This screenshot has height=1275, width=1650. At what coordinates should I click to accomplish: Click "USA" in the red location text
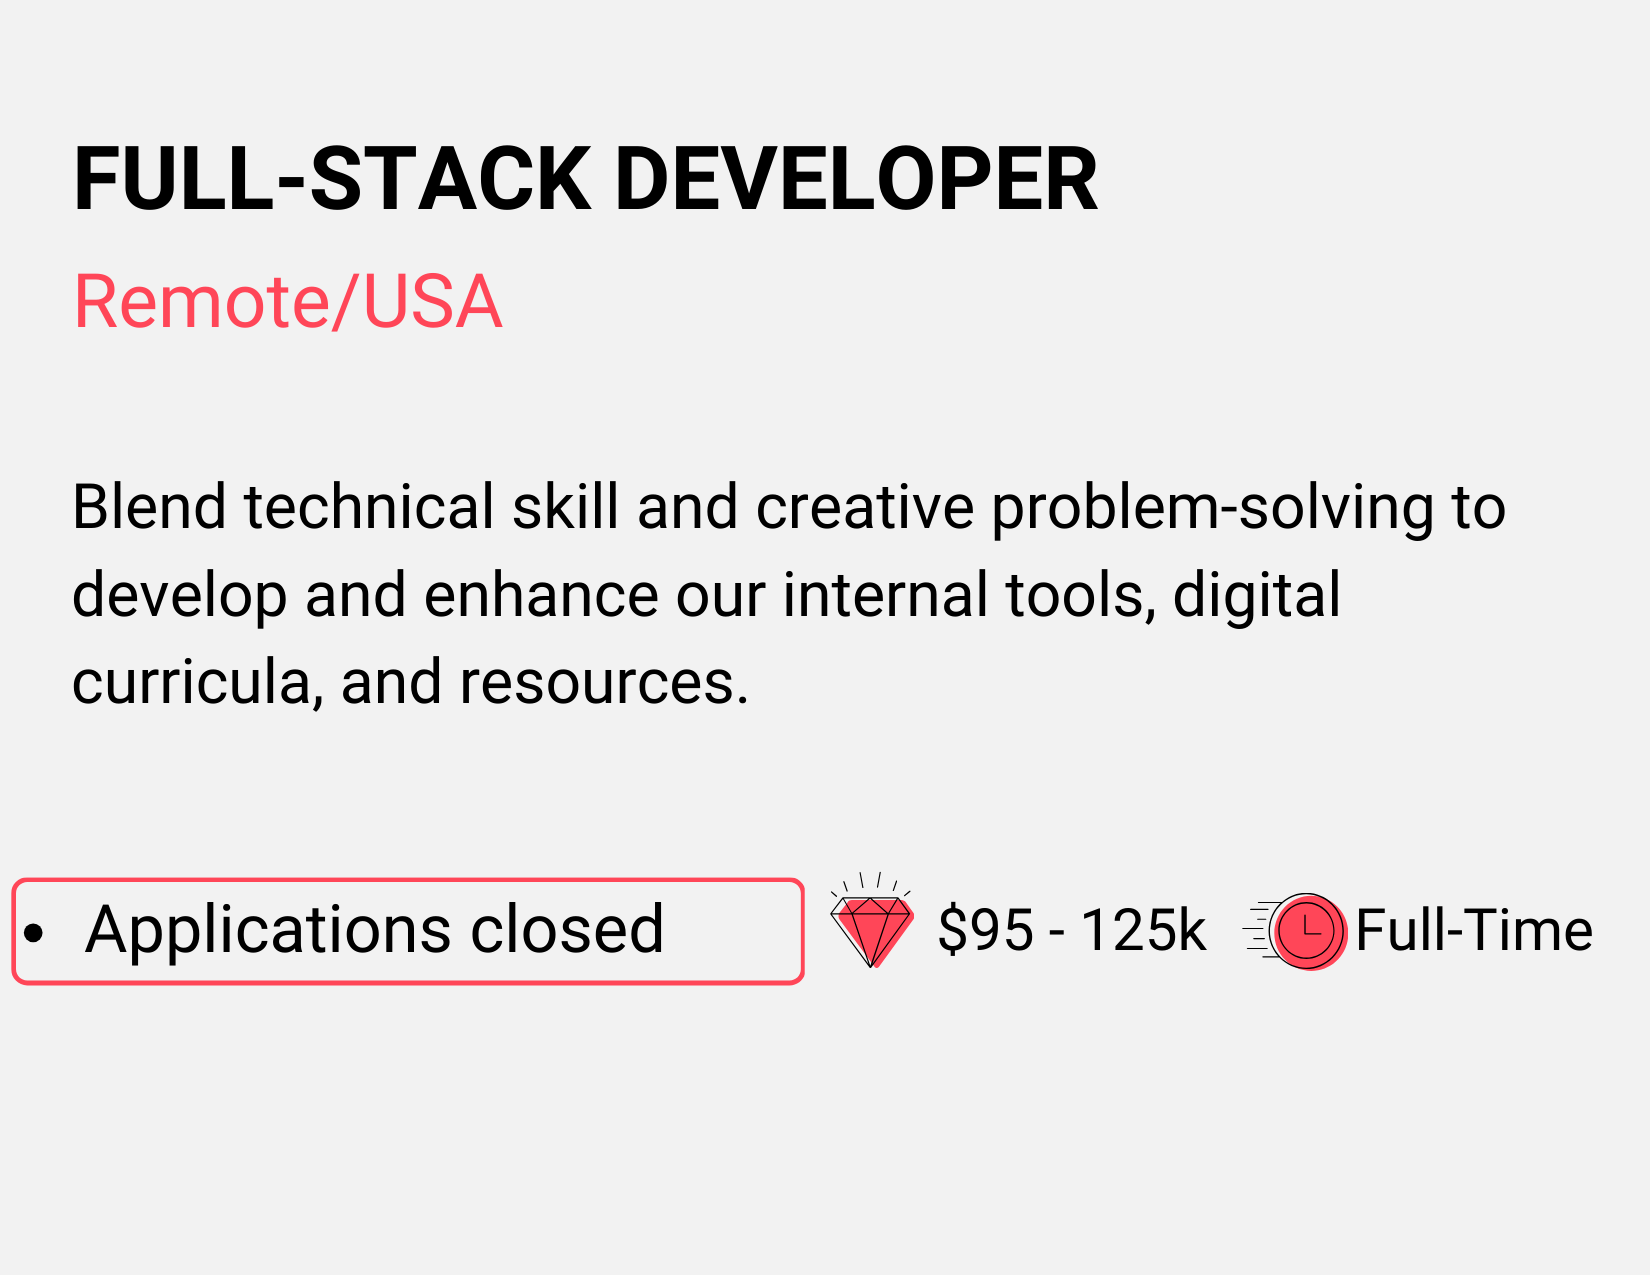(431, 302)
